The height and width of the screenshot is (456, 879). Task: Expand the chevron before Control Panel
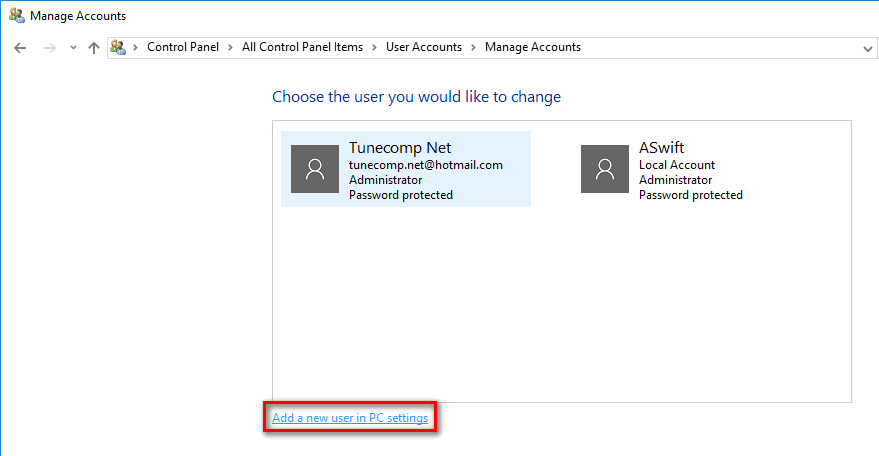[135, 48]
